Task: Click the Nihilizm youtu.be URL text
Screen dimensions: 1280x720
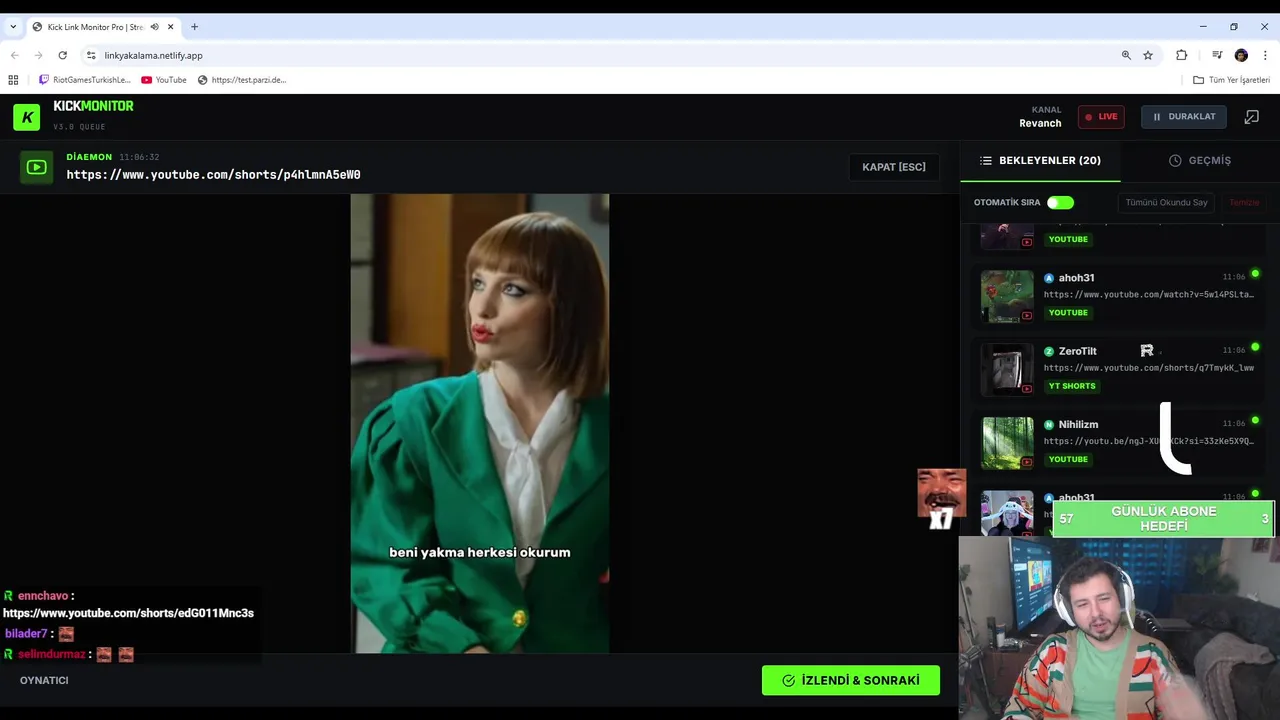Action: click(1148, 441)
